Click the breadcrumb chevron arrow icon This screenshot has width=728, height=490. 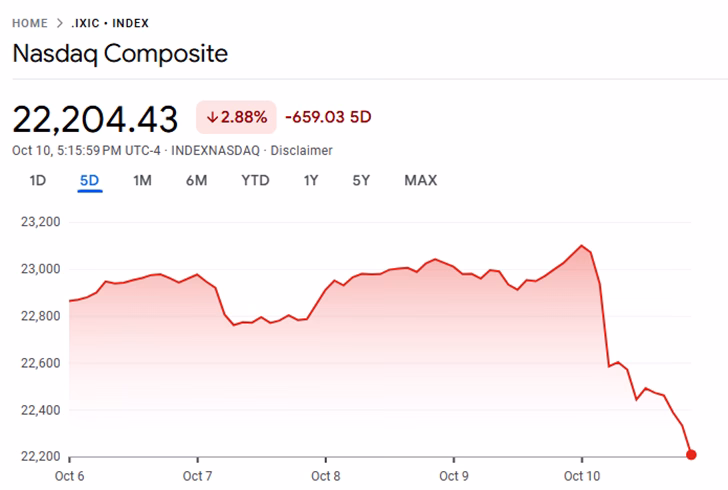(x=60, y=23)
